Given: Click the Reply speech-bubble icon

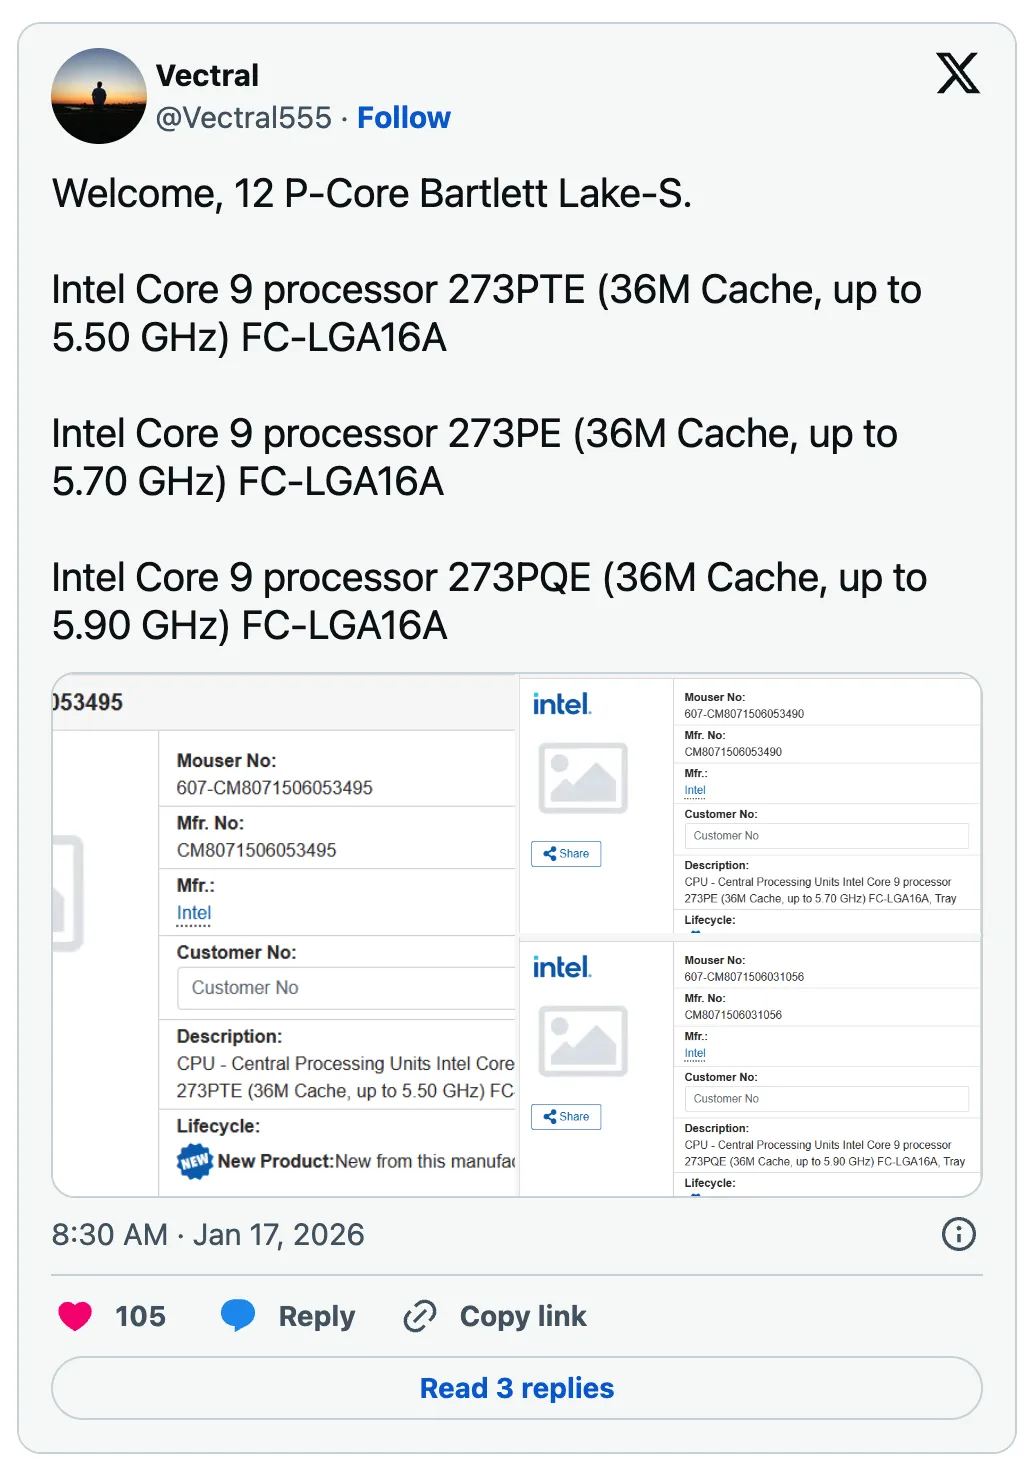Looking at the screenshot, I should [x=238, y=1316].
